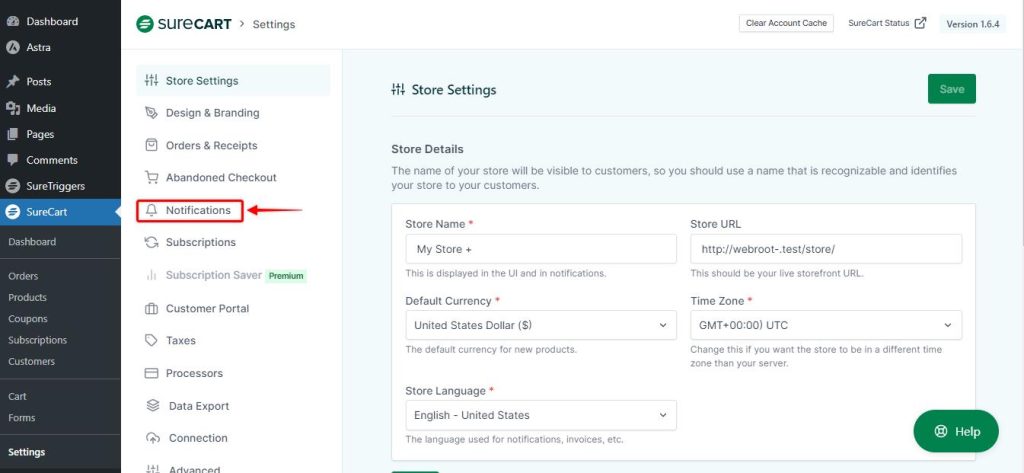Click the Store Name input field

coord(541,249)
